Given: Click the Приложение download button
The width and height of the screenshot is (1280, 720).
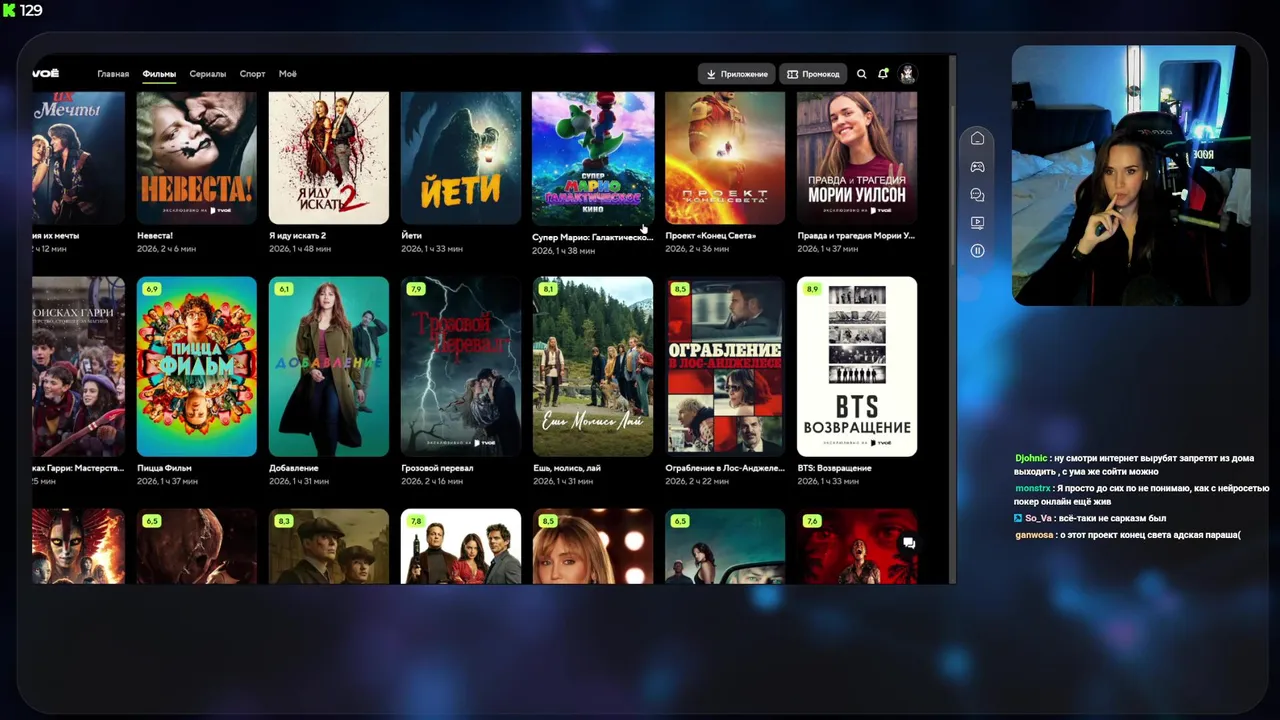Looking at the screenshot, I should 737,74.
